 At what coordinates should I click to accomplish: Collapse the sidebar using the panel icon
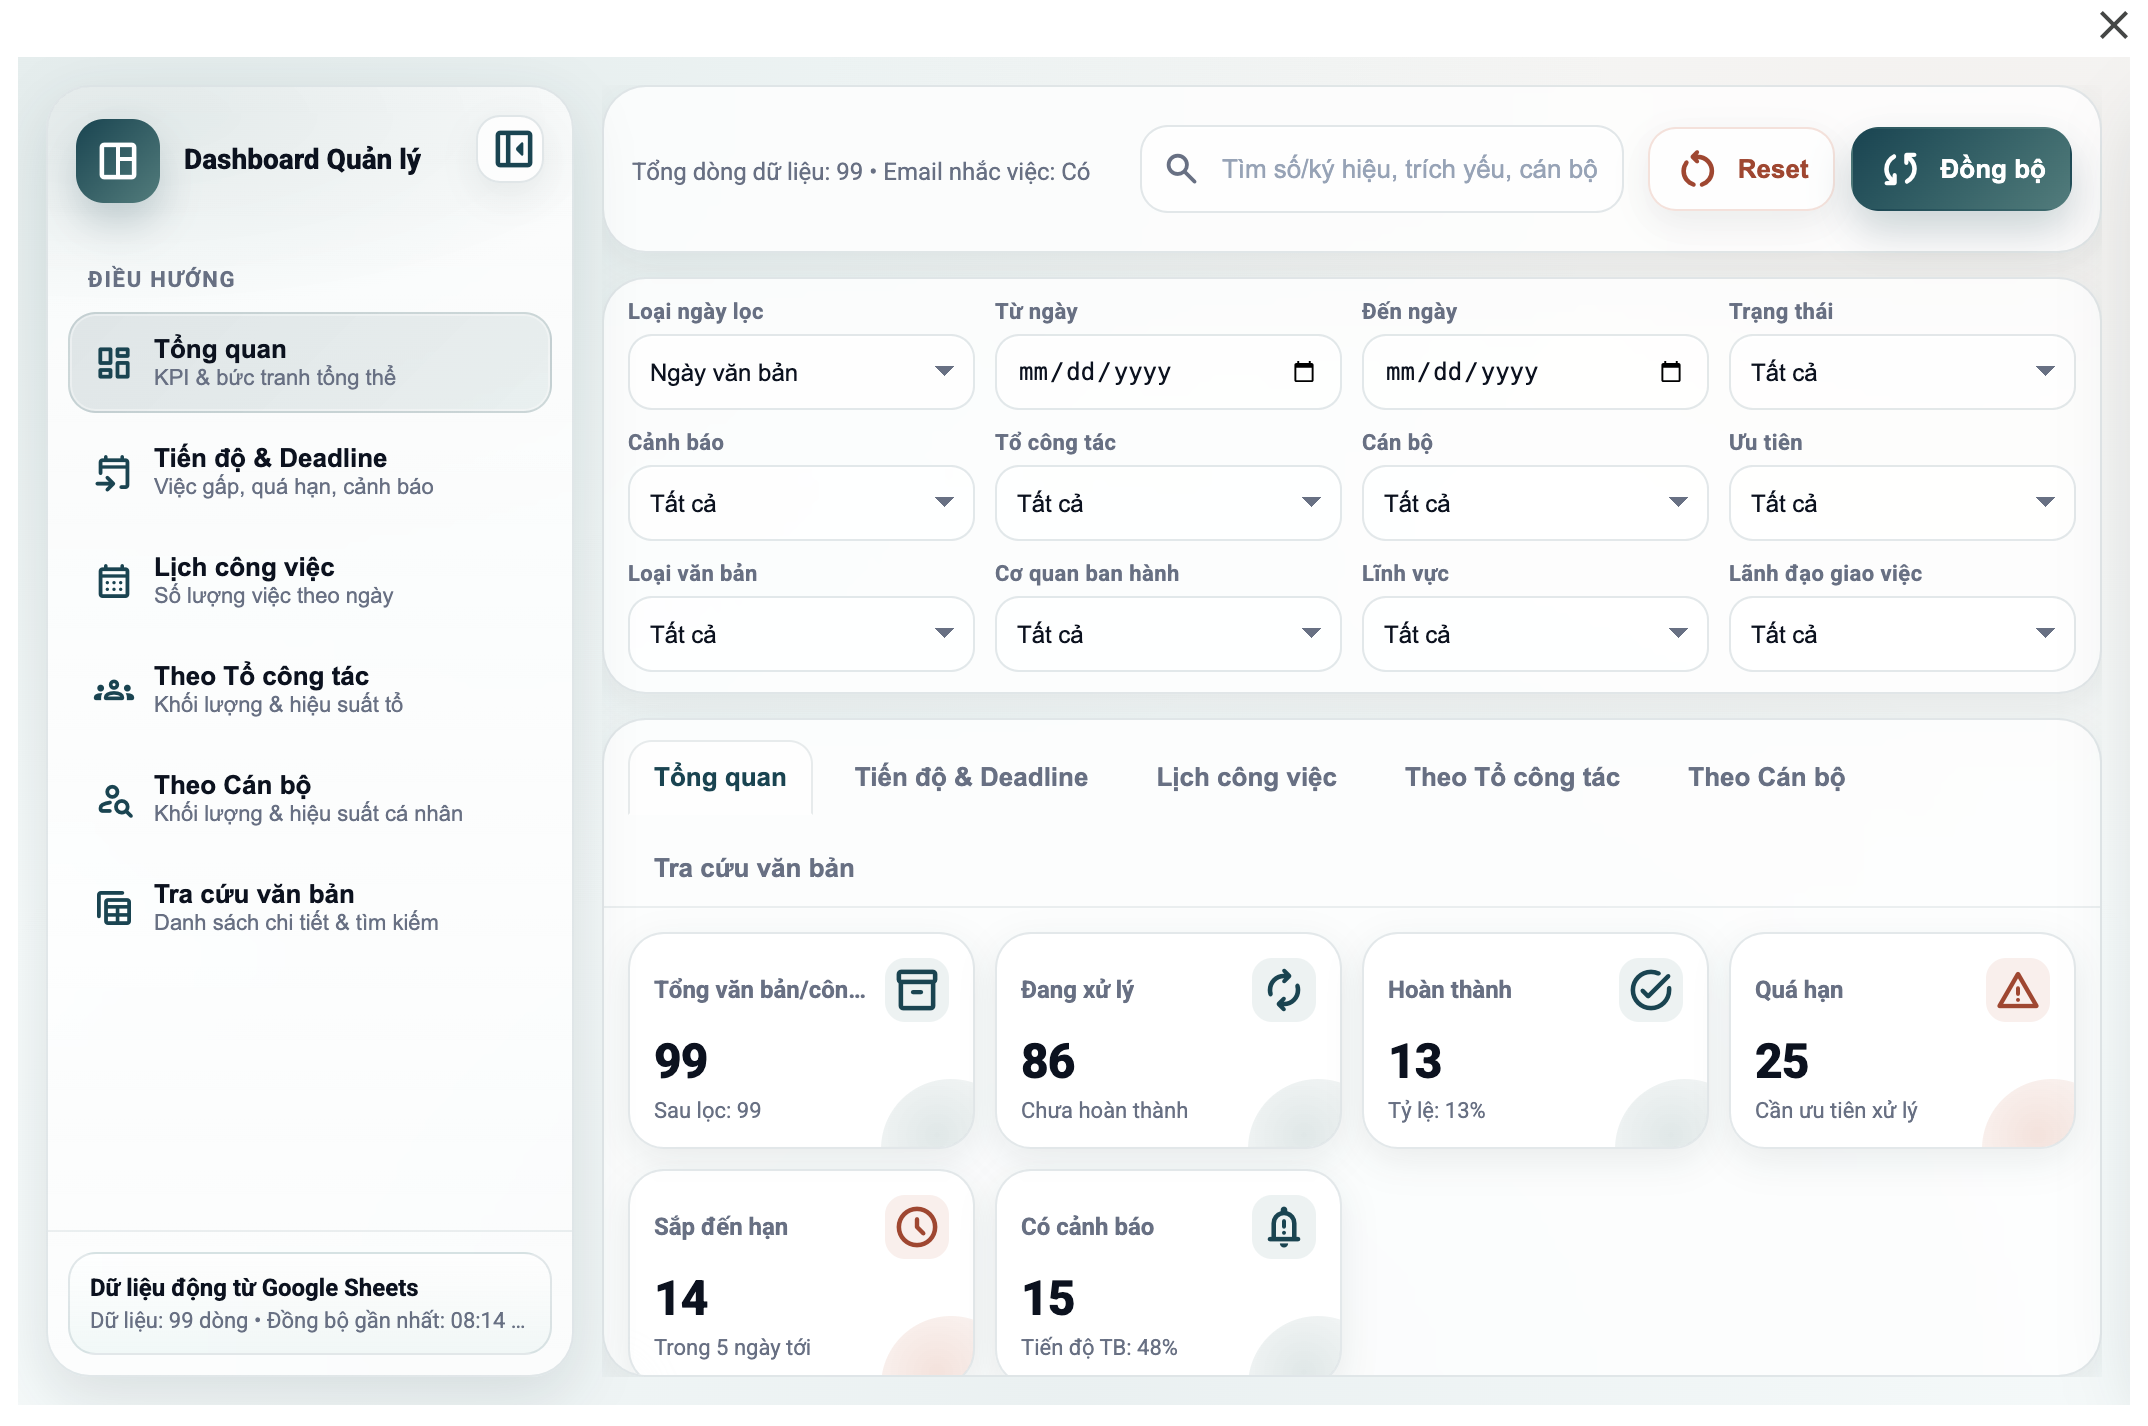(x=510, y=149)
